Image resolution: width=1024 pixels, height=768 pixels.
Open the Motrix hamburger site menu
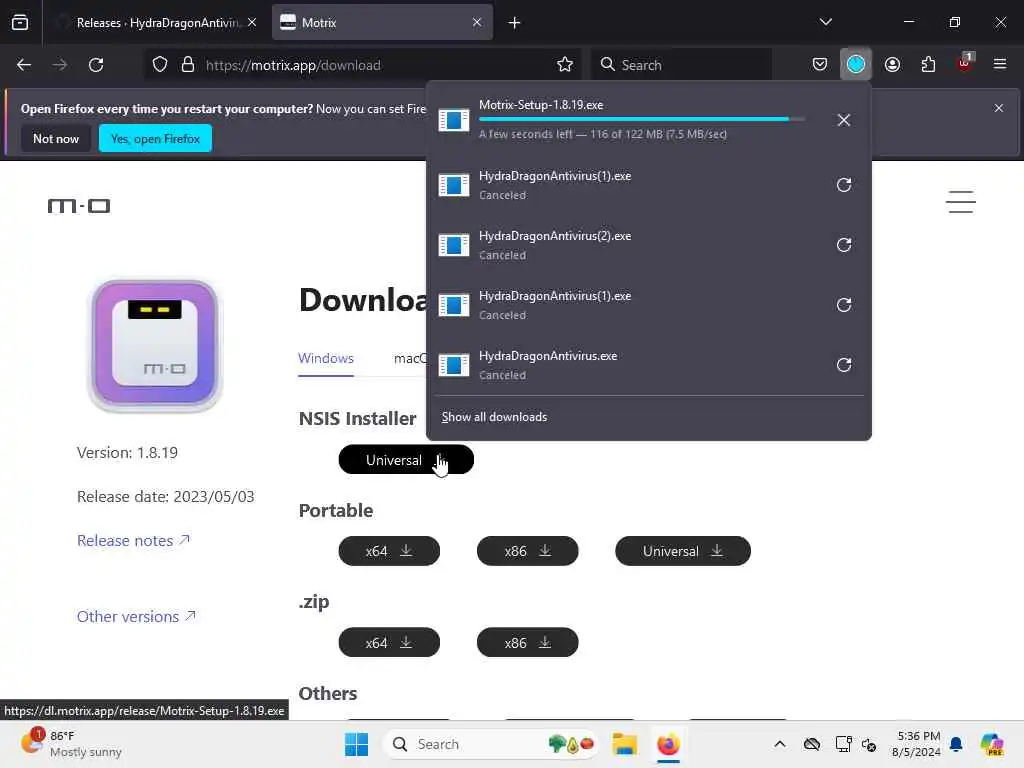961,202
